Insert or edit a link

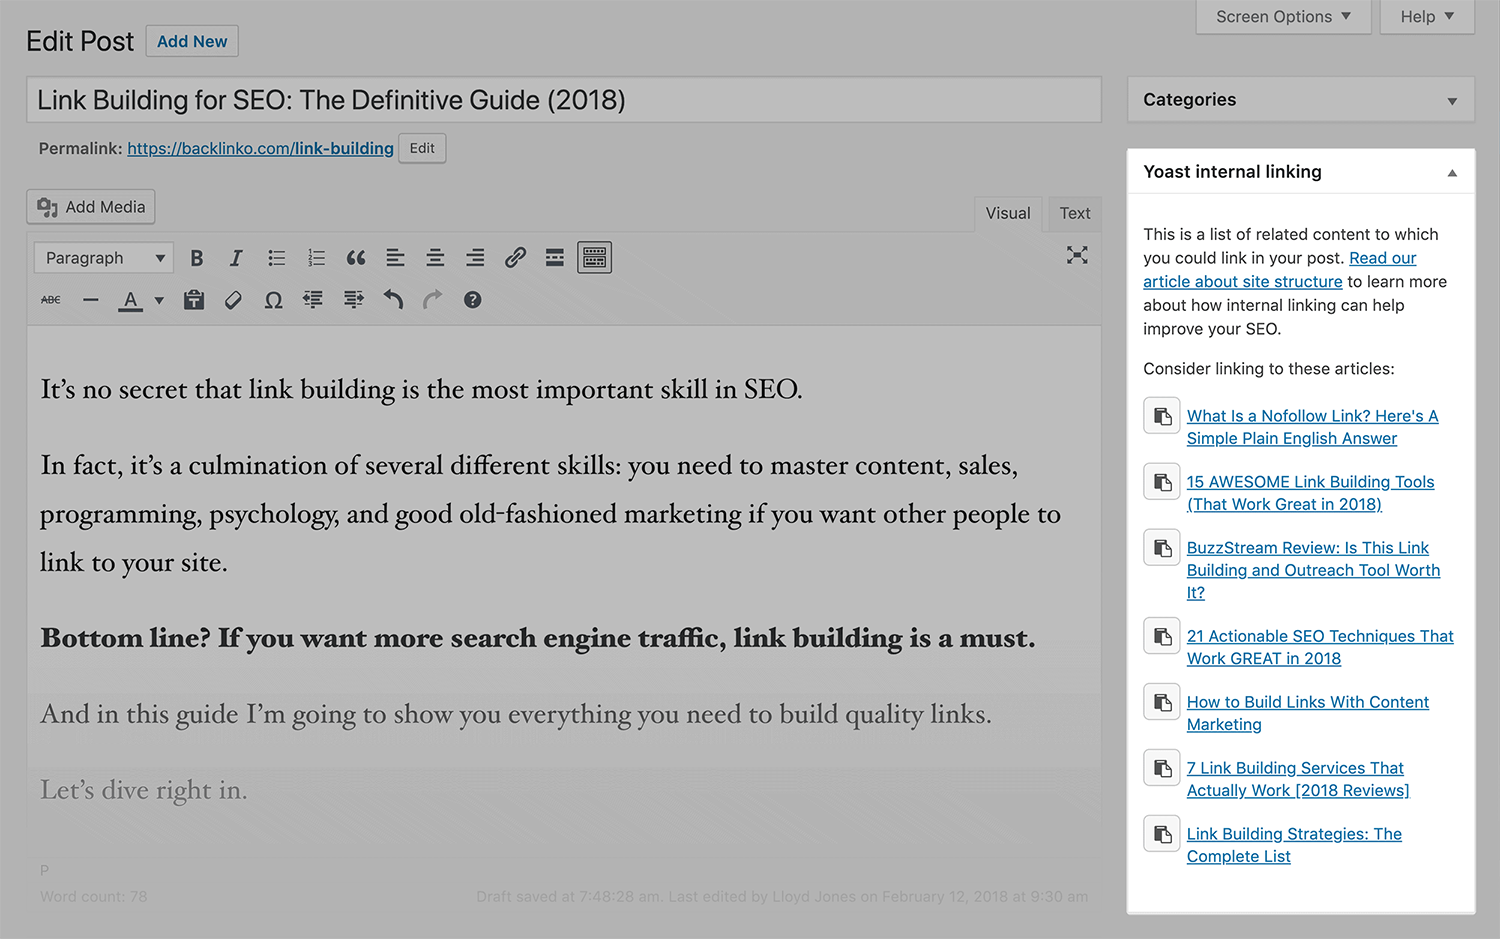515,258
